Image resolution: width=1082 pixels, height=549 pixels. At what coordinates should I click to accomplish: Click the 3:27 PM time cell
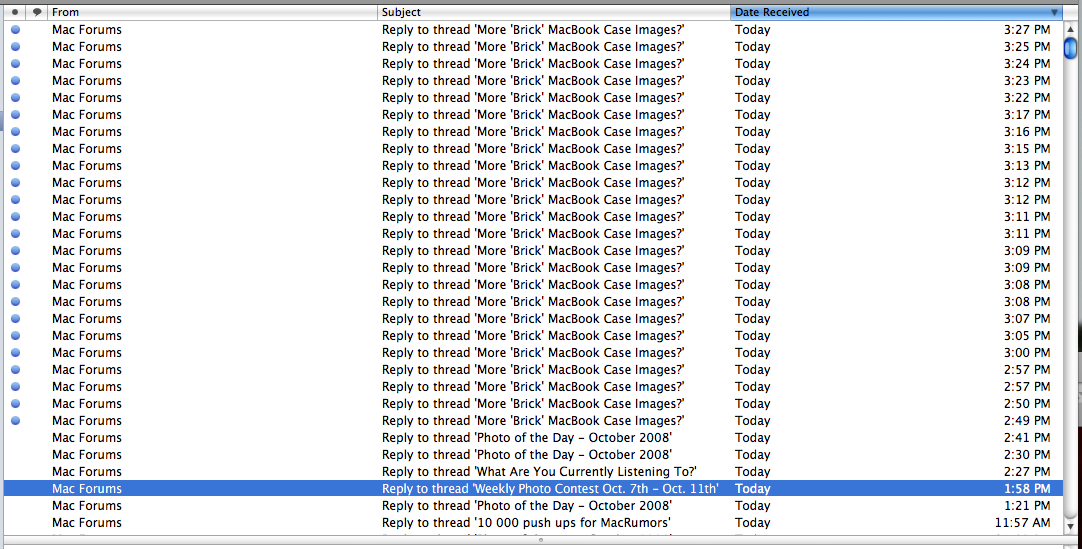(1027, 30)
